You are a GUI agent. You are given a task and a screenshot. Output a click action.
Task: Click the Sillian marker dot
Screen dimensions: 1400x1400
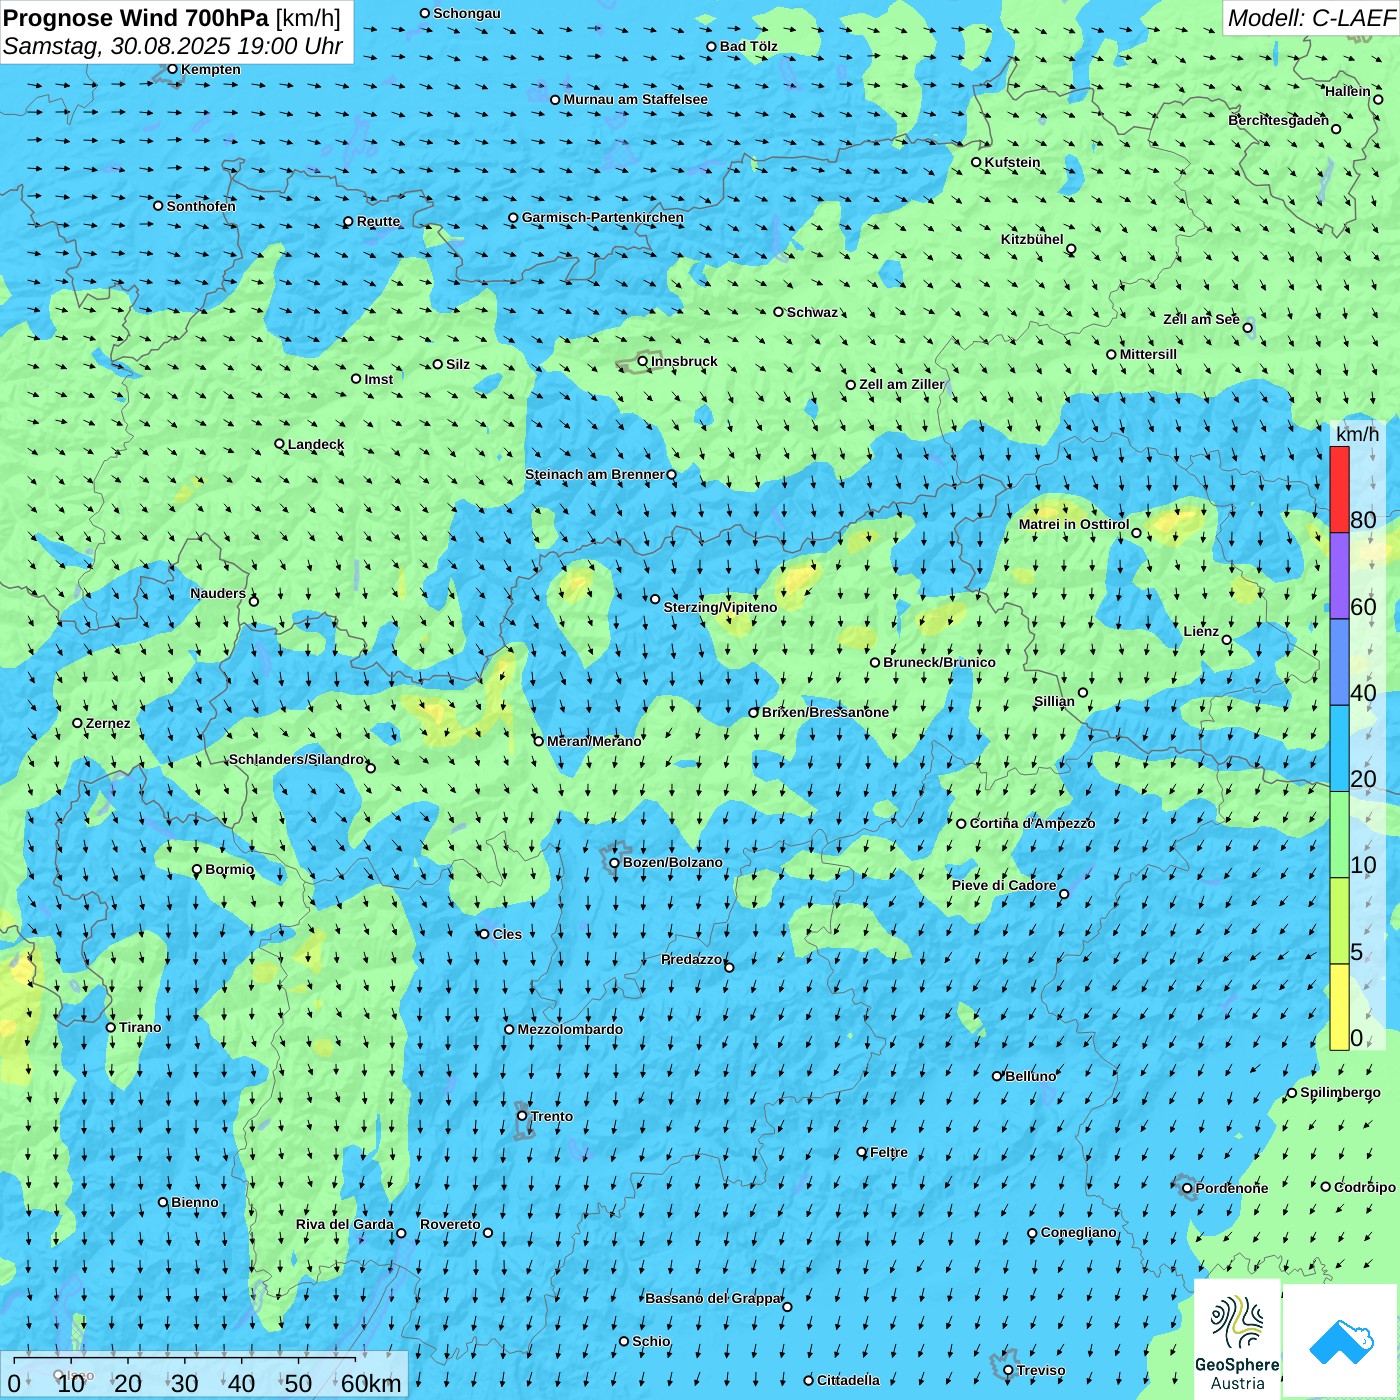point(1083,692)
